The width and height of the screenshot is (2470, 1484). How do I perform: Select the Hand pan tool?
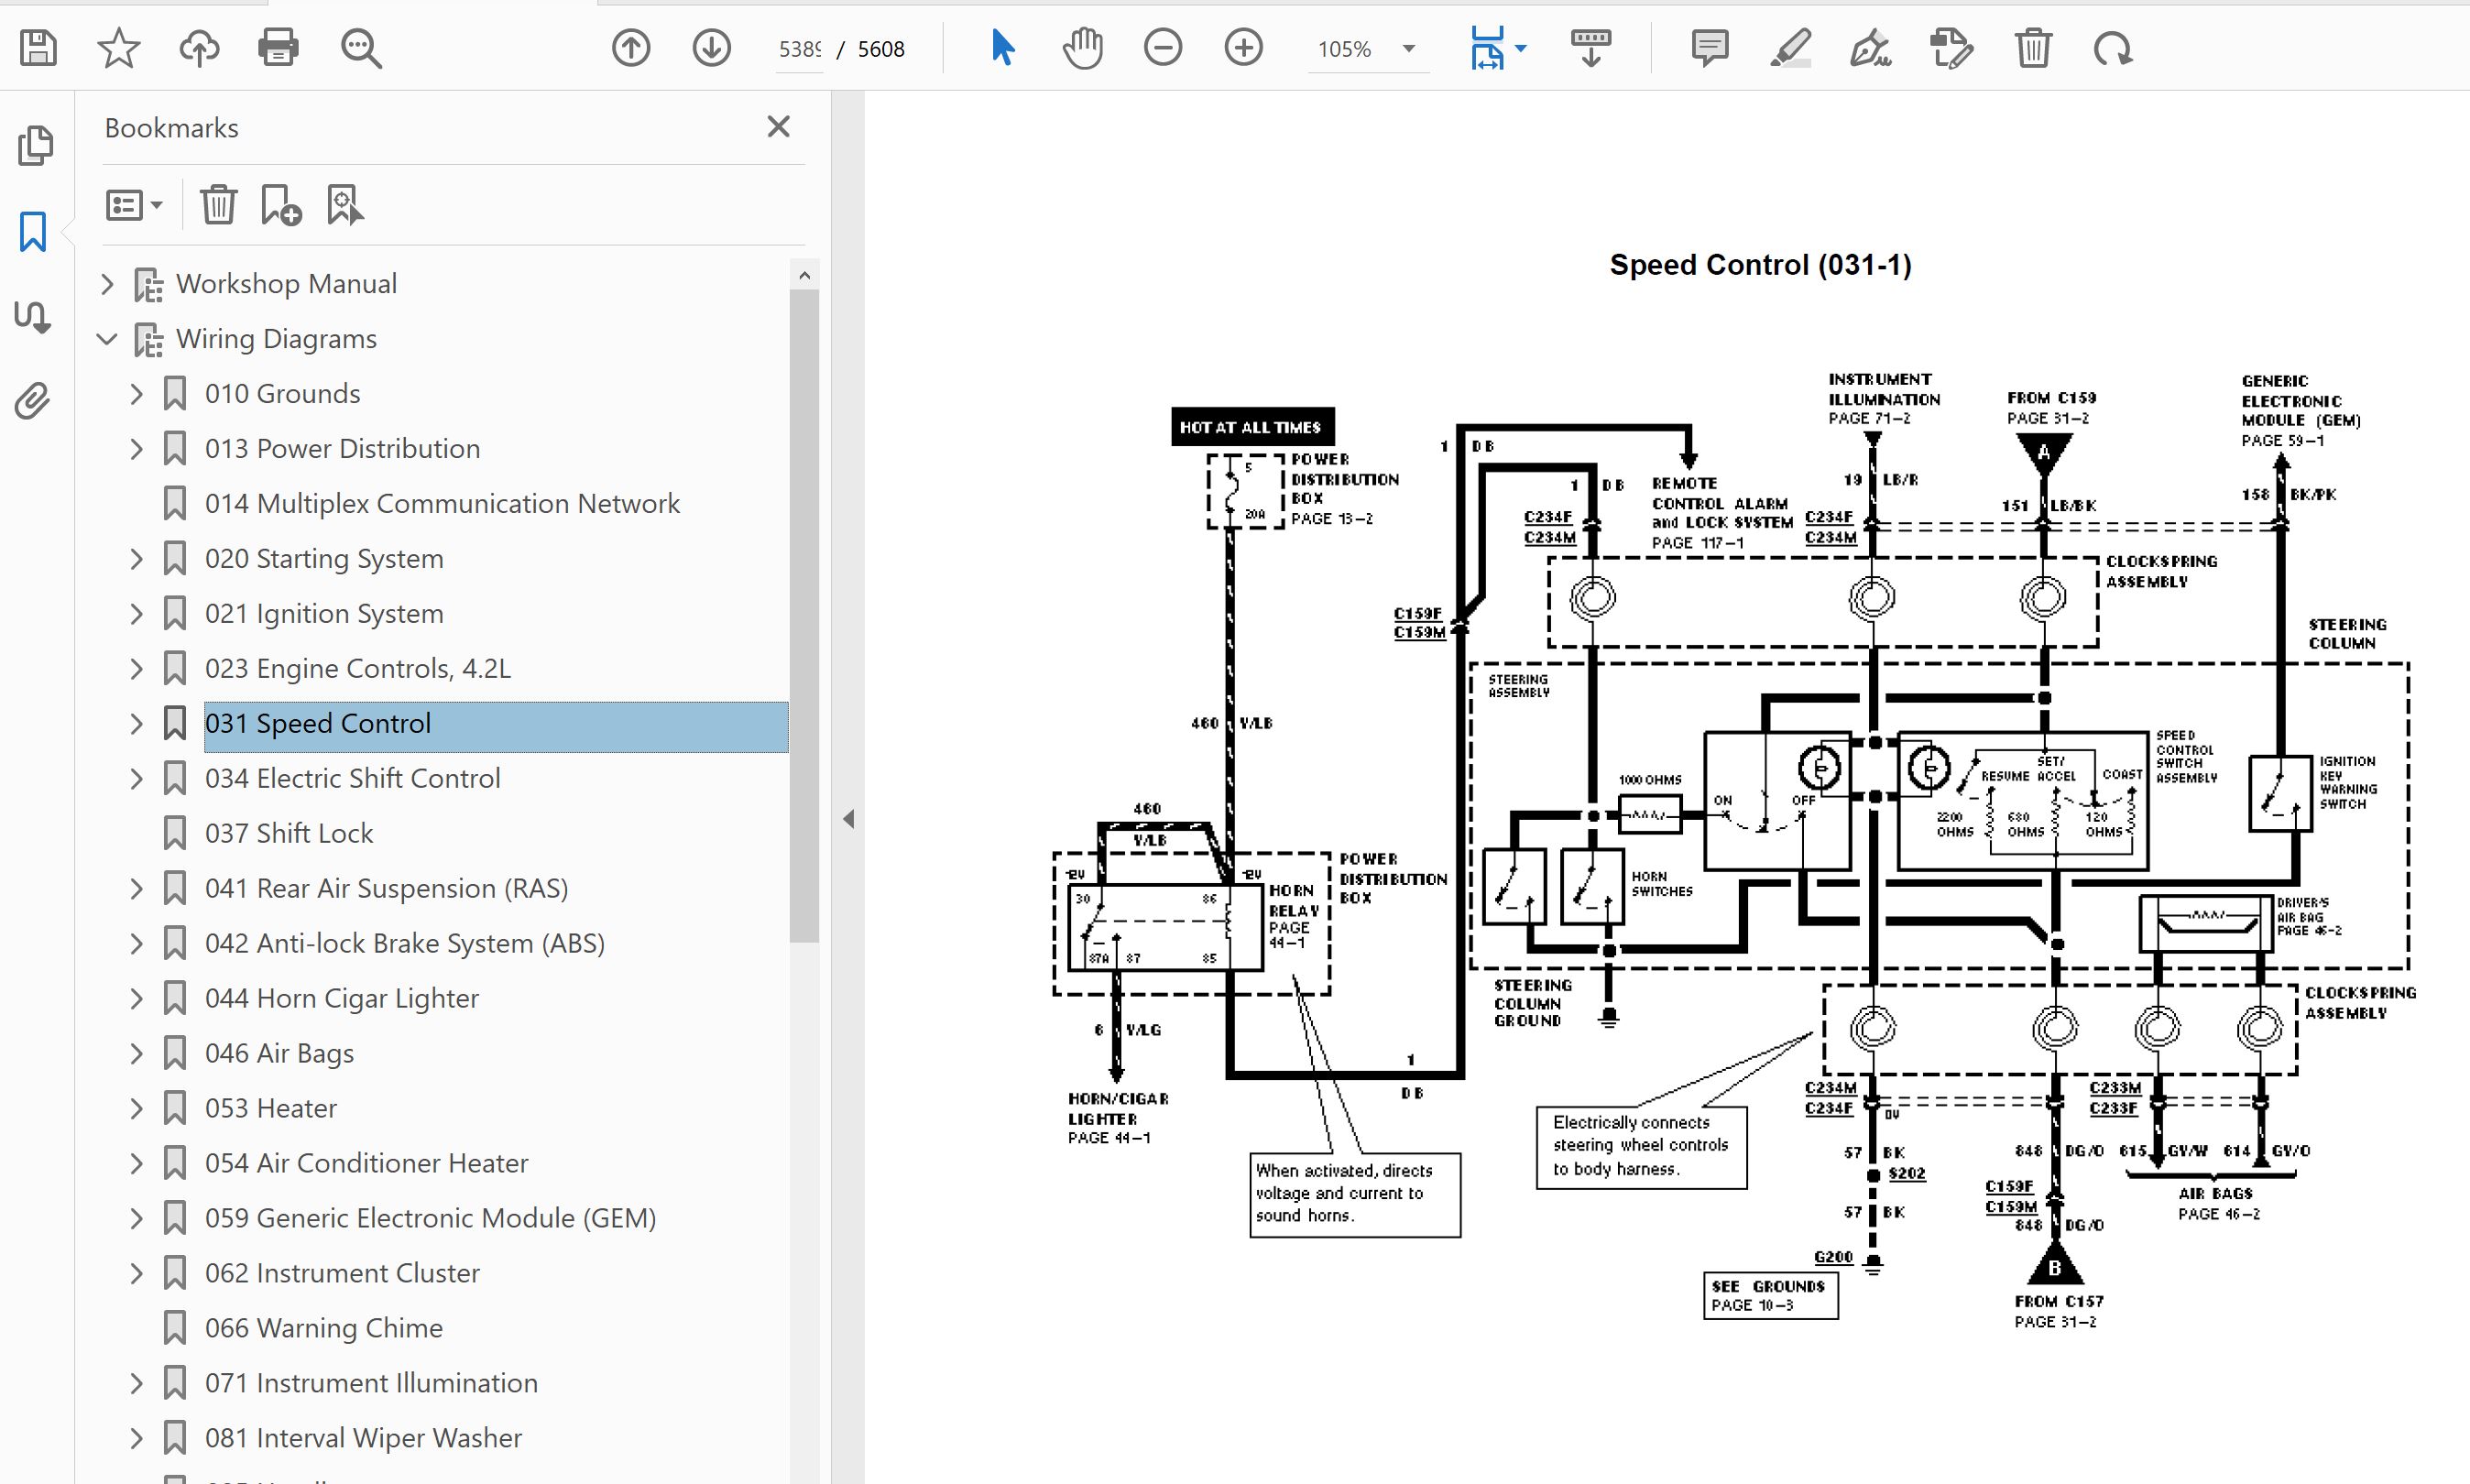(1082, 48)
